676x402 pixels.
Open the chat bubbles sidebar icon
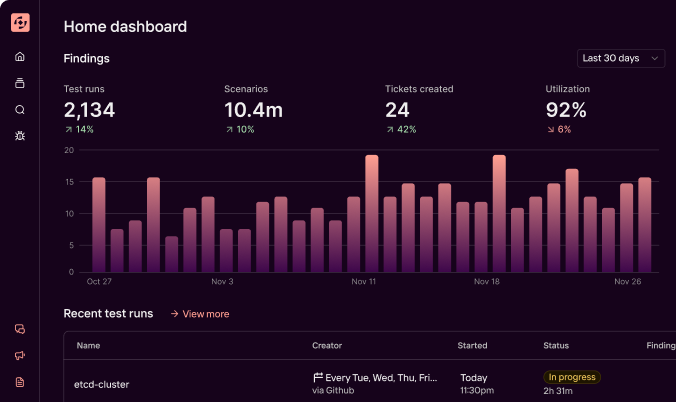[20, 329]
